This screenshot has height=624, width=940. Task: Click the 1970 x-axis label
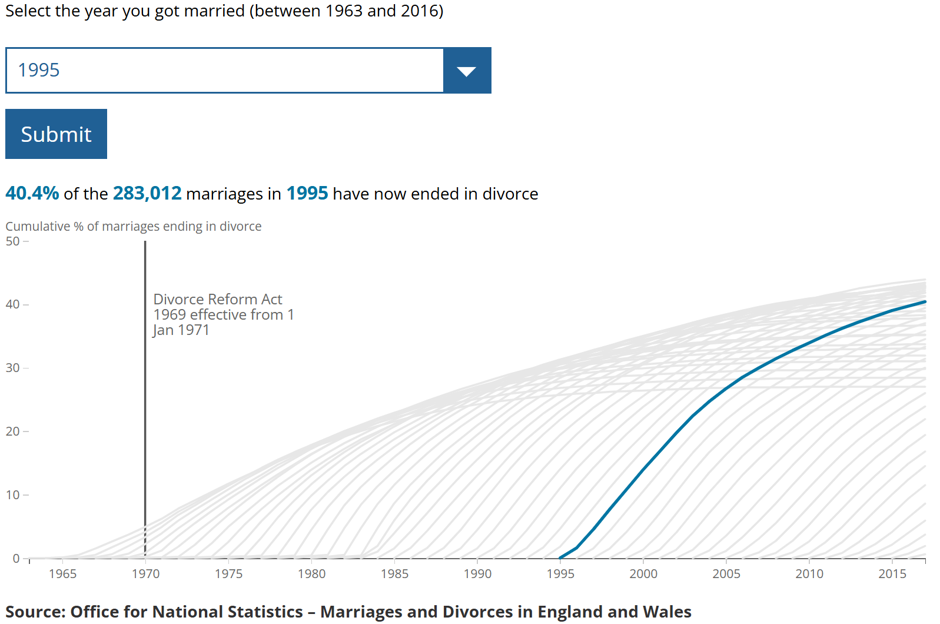[x=146, y=574]
